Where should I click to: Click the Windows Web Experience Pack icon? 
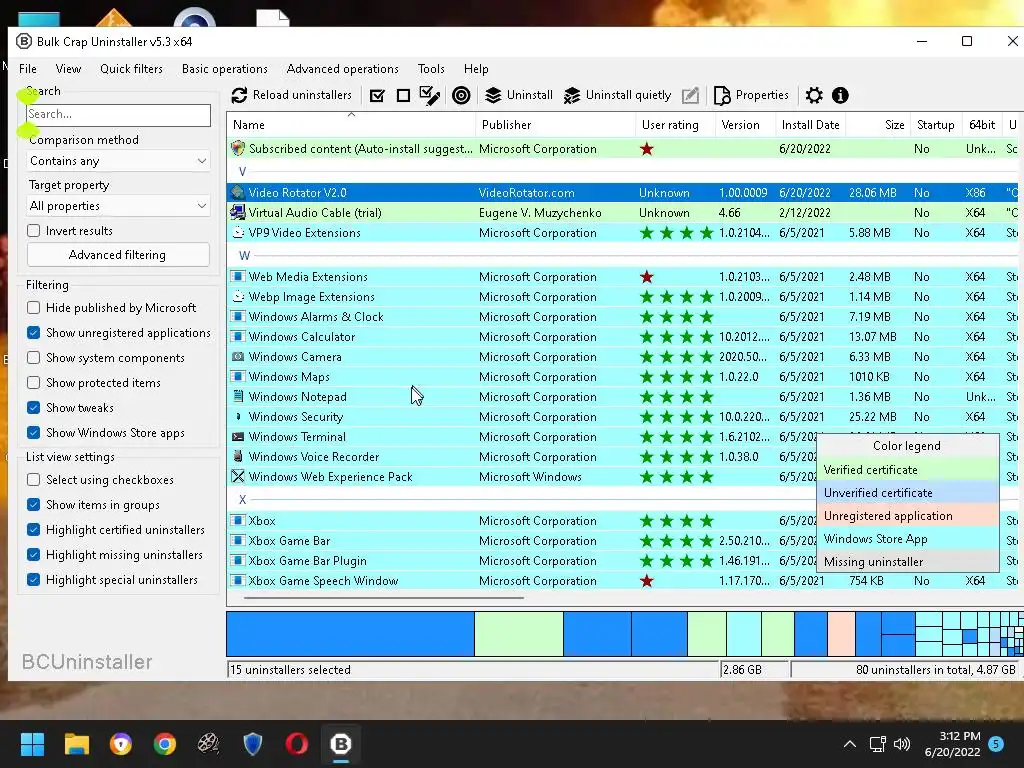tap(238, 476)
